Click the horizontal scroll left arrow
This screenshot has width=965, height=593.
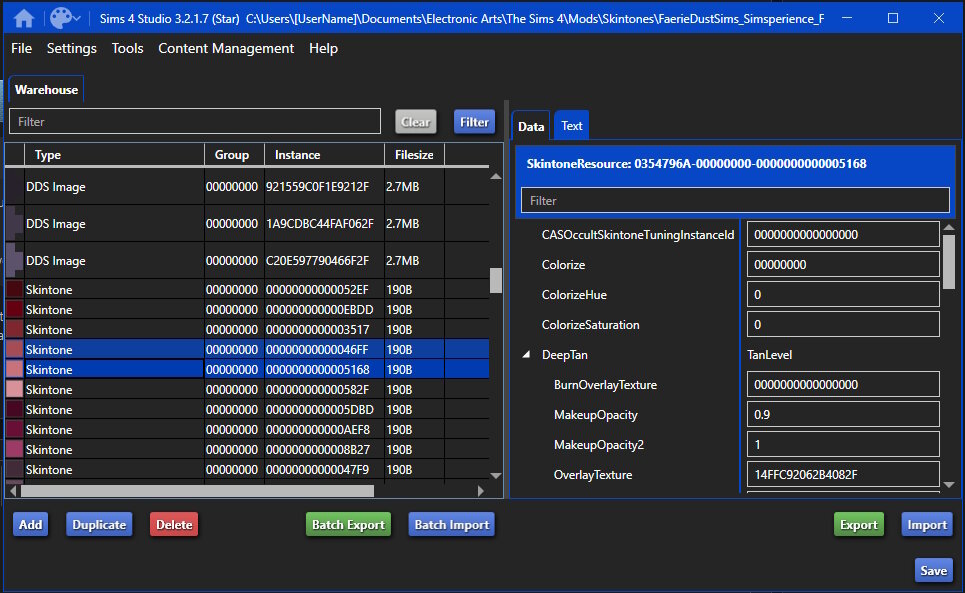pos(13,491)
